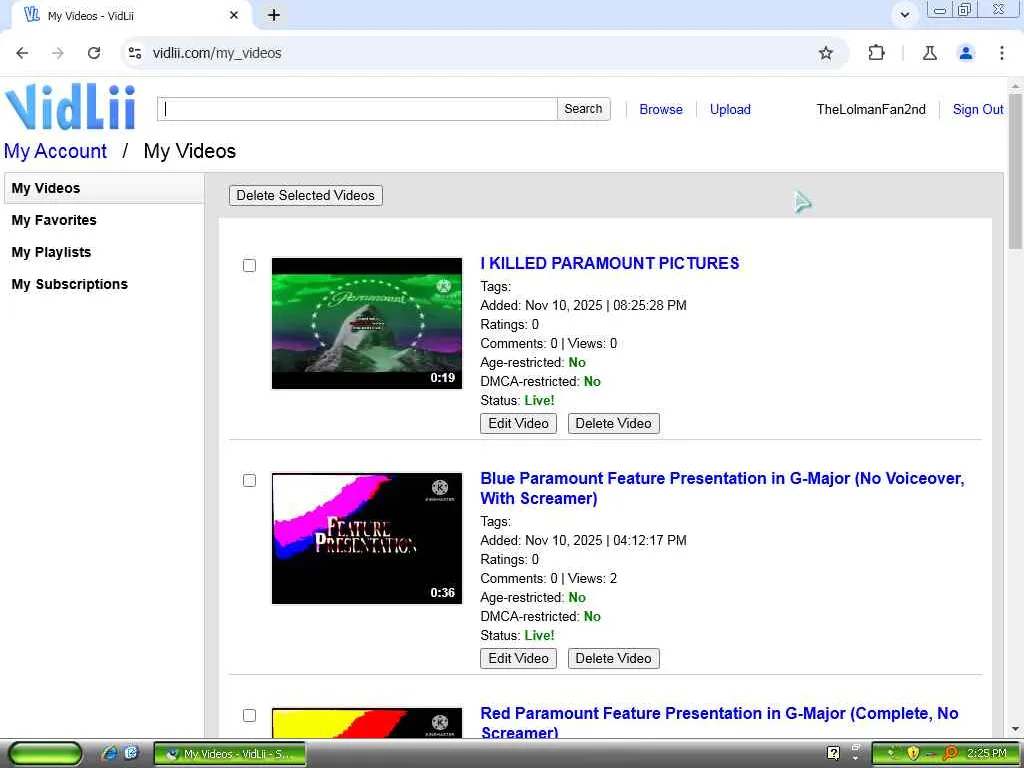Screen dimensions: 1024x768
Task: Open Red Paramount Feature Presentation title link
Action: click(x=719, y=723)
